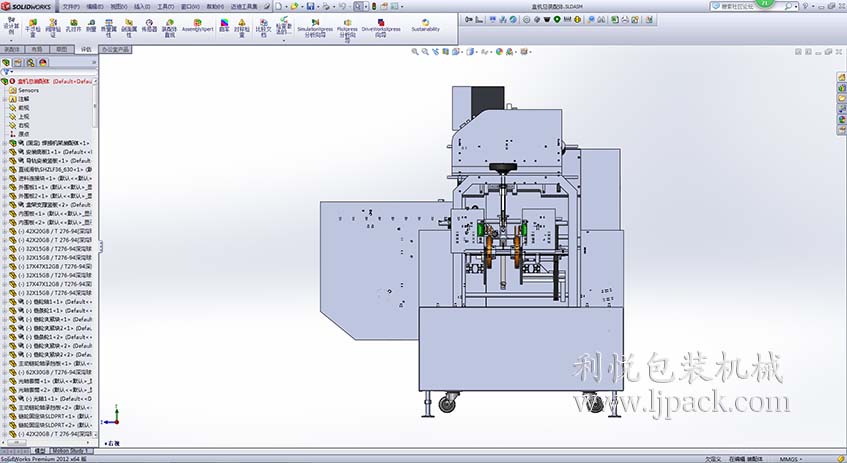Screen dimensions: 847x463
Task: Select the 原点 origin item in tree
Action: [23, 133]
